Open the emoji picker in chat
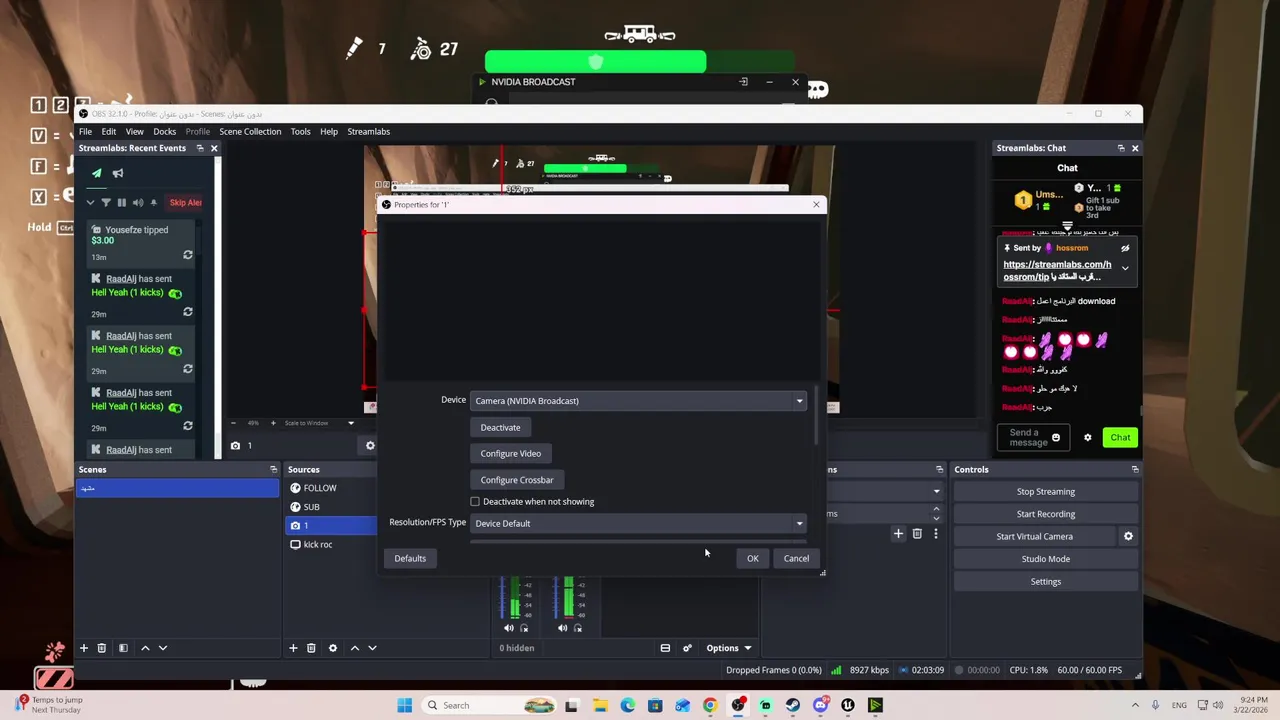The width and height of the screenshot is (1280, 720). coord(1055,438)
